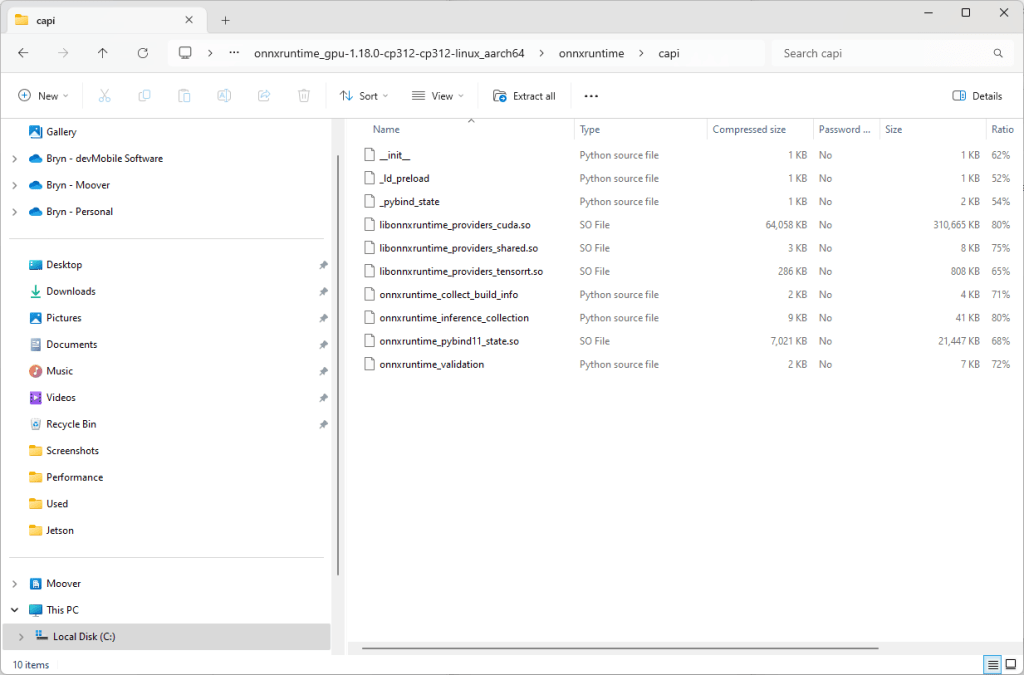Expand Bryn - Personal OneDrive node

(15, 212)
